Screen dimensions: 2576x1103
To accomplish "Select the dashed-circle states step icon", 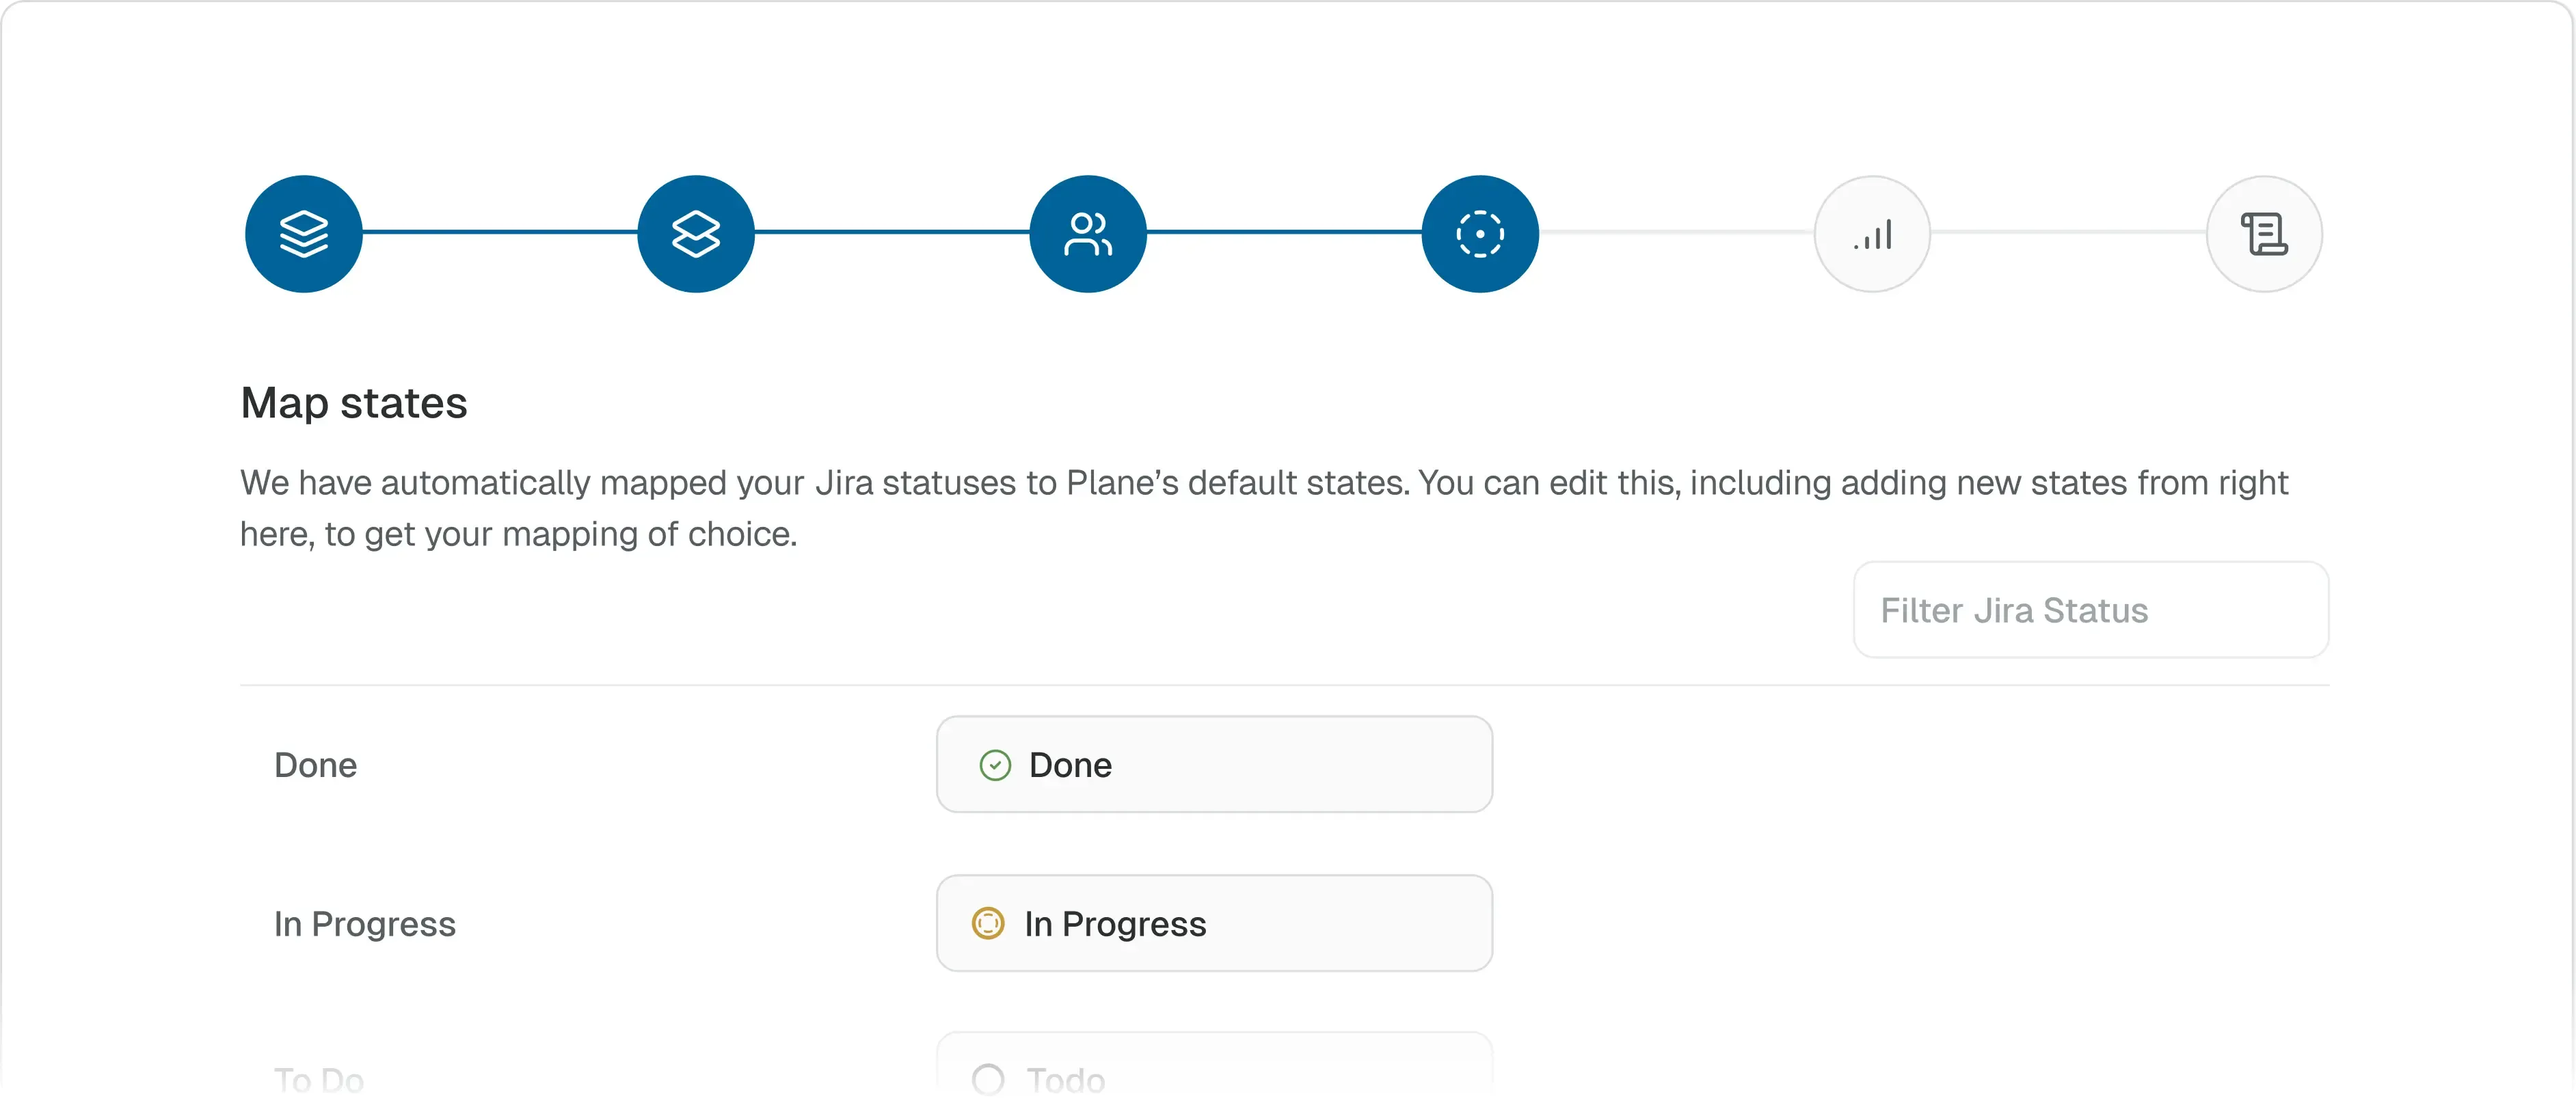I will (x=1480, y=234).
